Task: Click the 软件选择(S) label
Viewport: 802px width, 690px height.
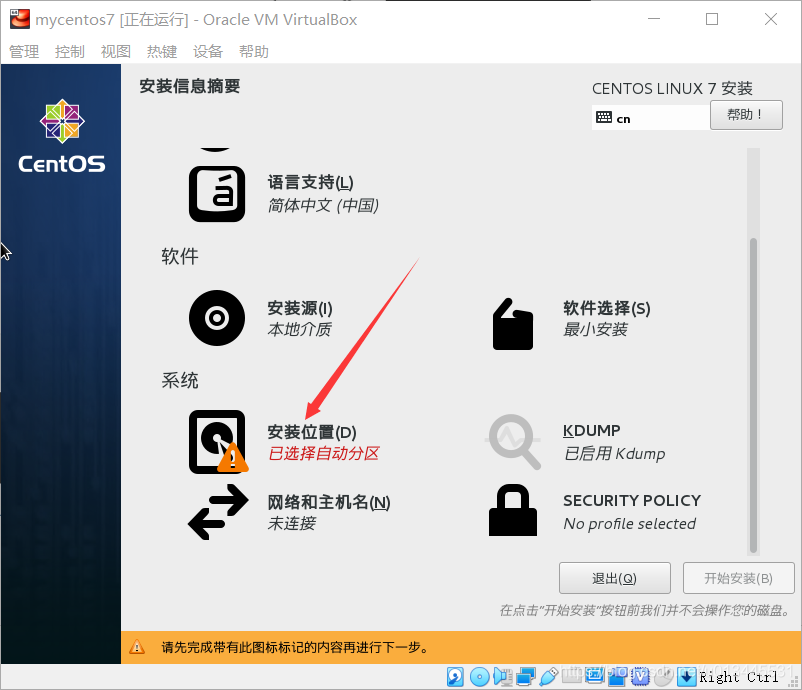Action: tap(607, 308)
